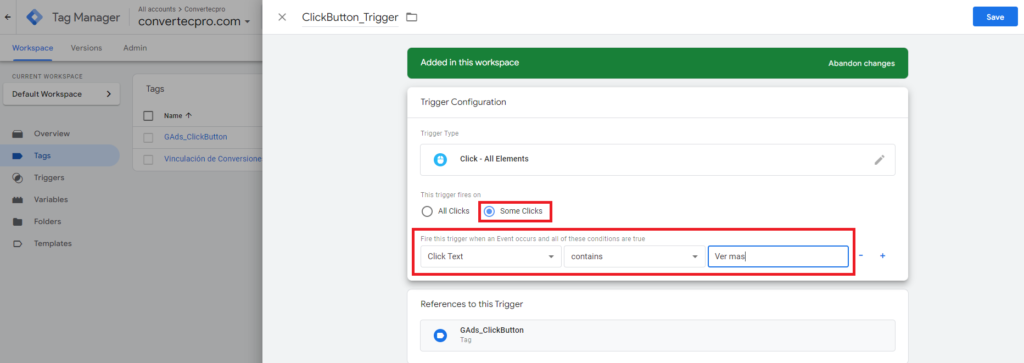This screenshot has height=363, width=1024.
Task: Select the All Clicks radio button
Action: pyautogui.click(x=427, y=211)
